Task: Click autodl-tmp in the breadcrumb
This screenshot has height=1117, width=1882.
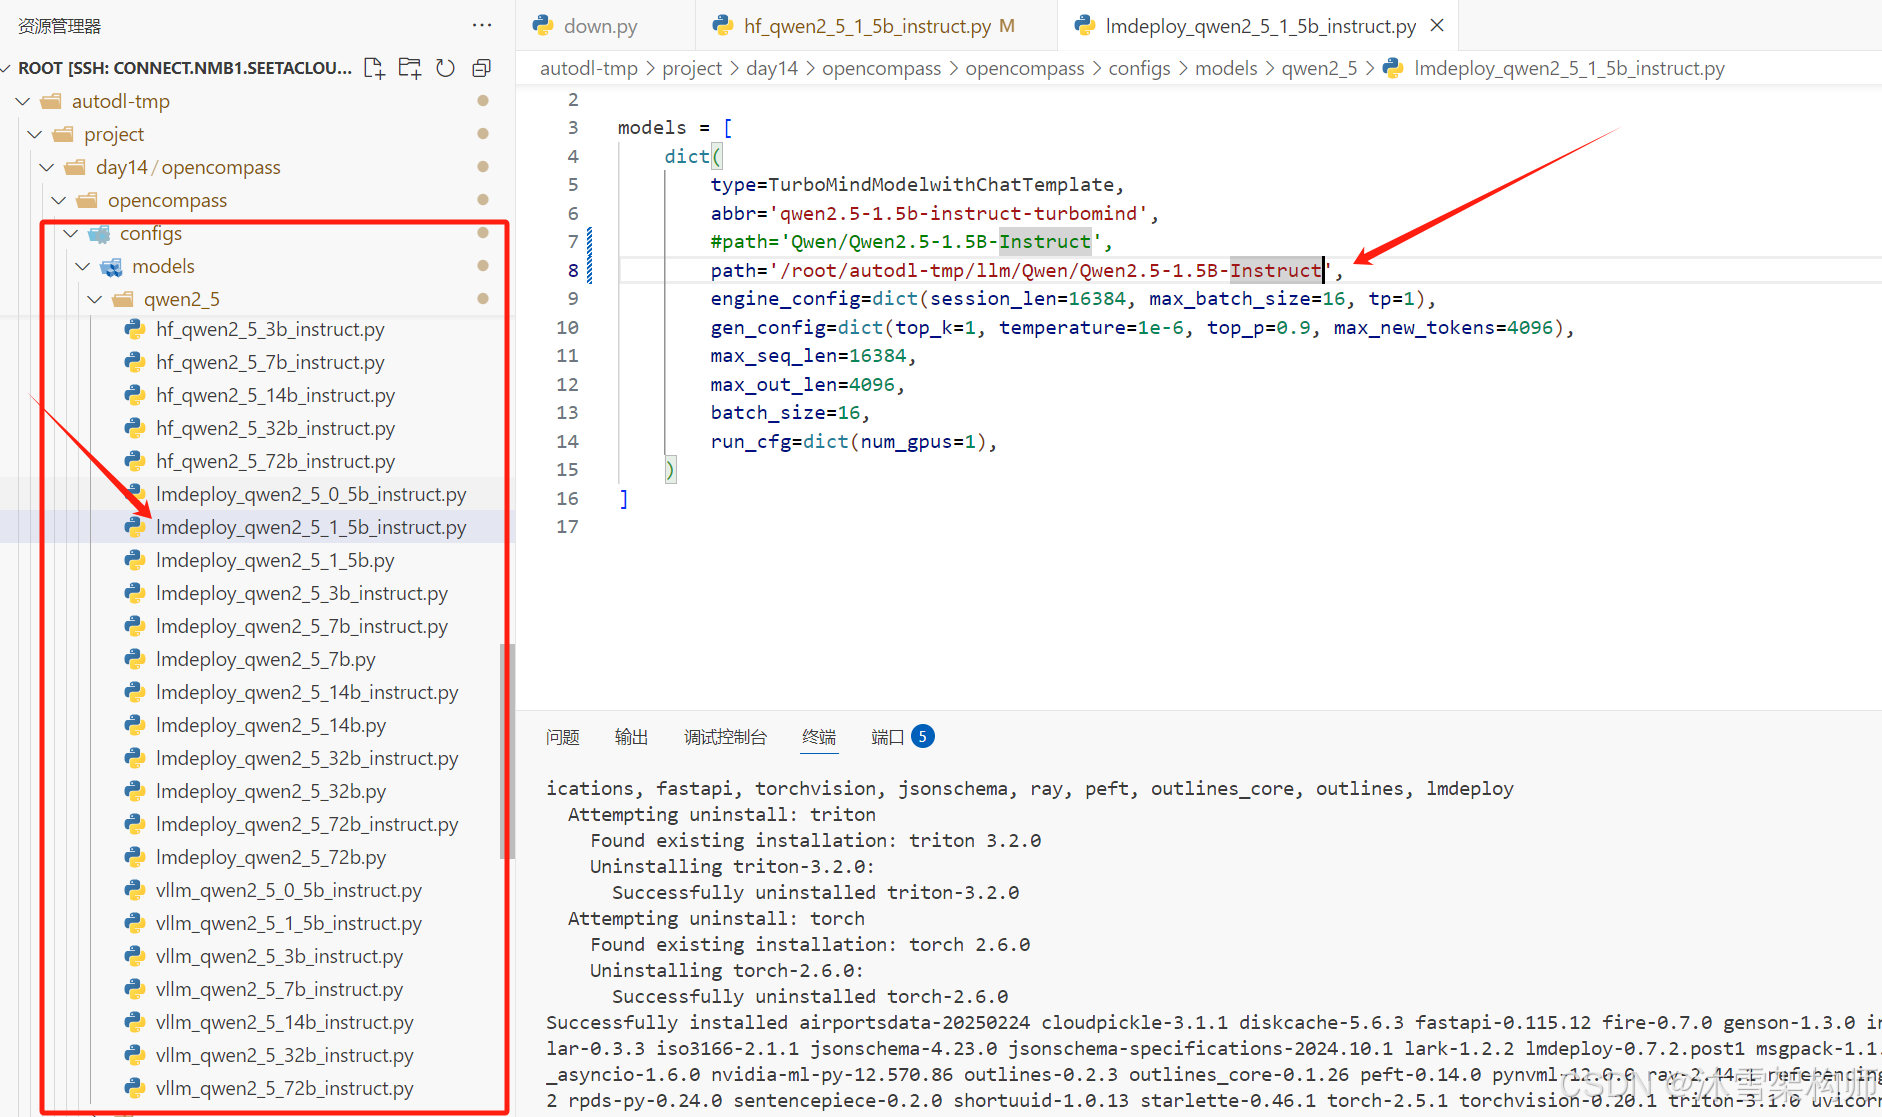Action: tap(589, 68)
